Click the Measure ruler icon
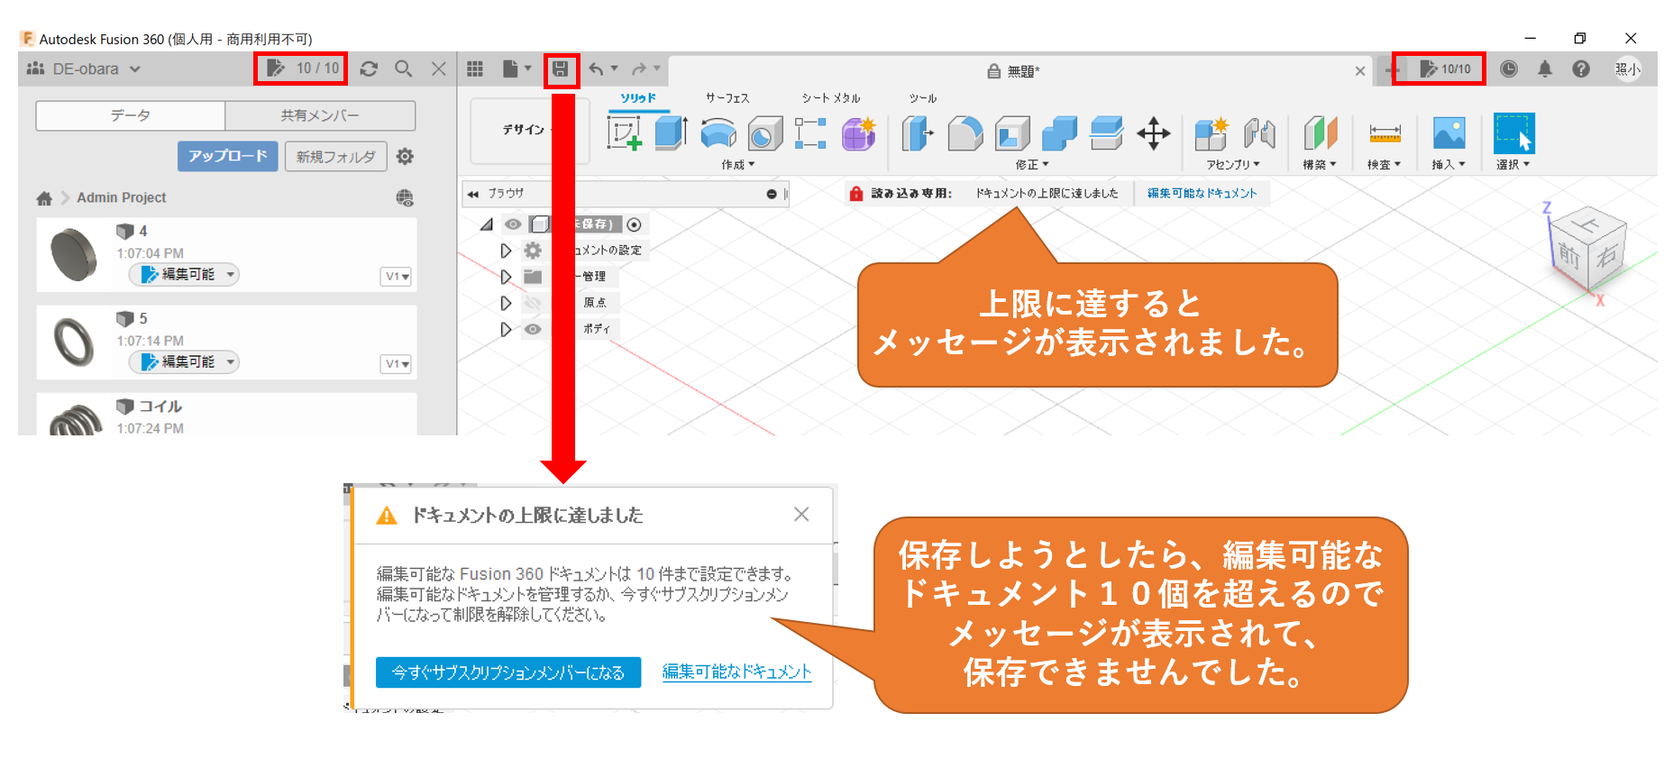1673x768 pixels. (x=1385, y=133)
